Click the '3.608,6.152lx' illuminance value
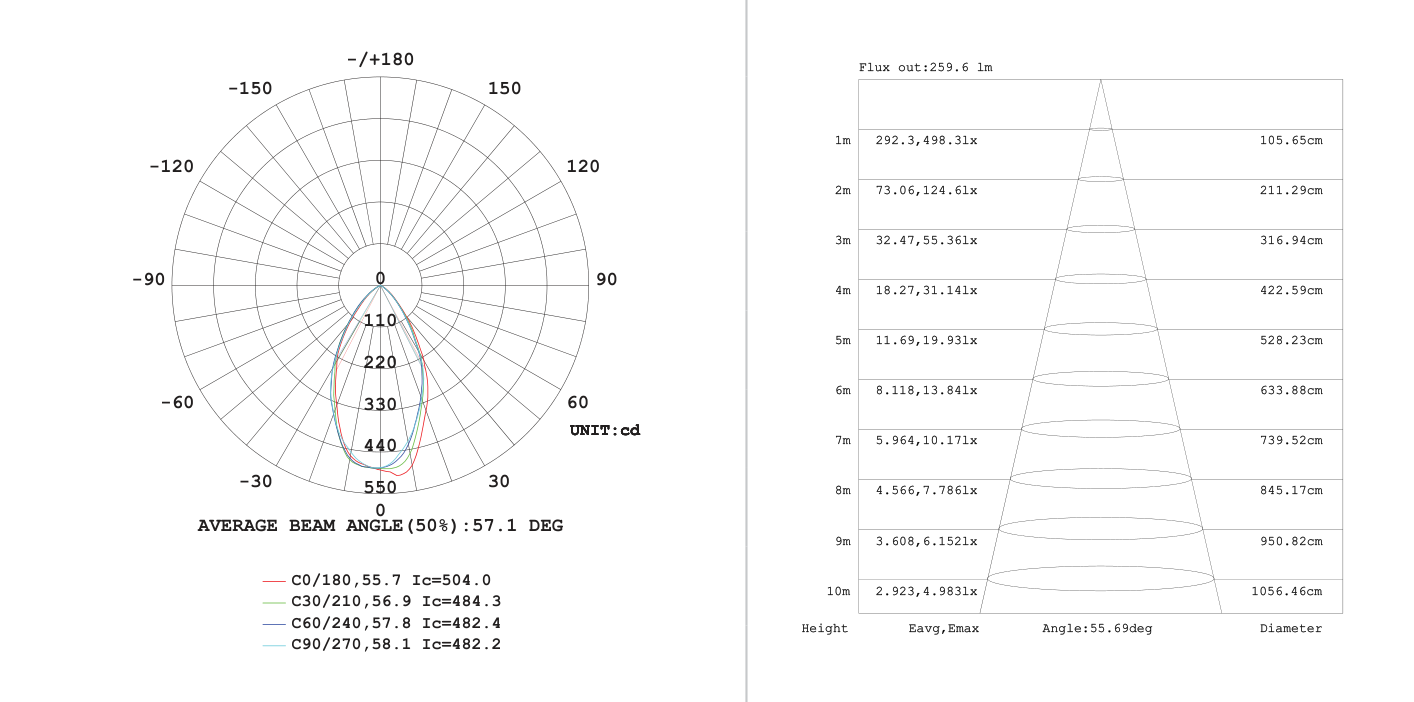The height and width of the screenshot is (702, 1414). [x=927, y=541]
